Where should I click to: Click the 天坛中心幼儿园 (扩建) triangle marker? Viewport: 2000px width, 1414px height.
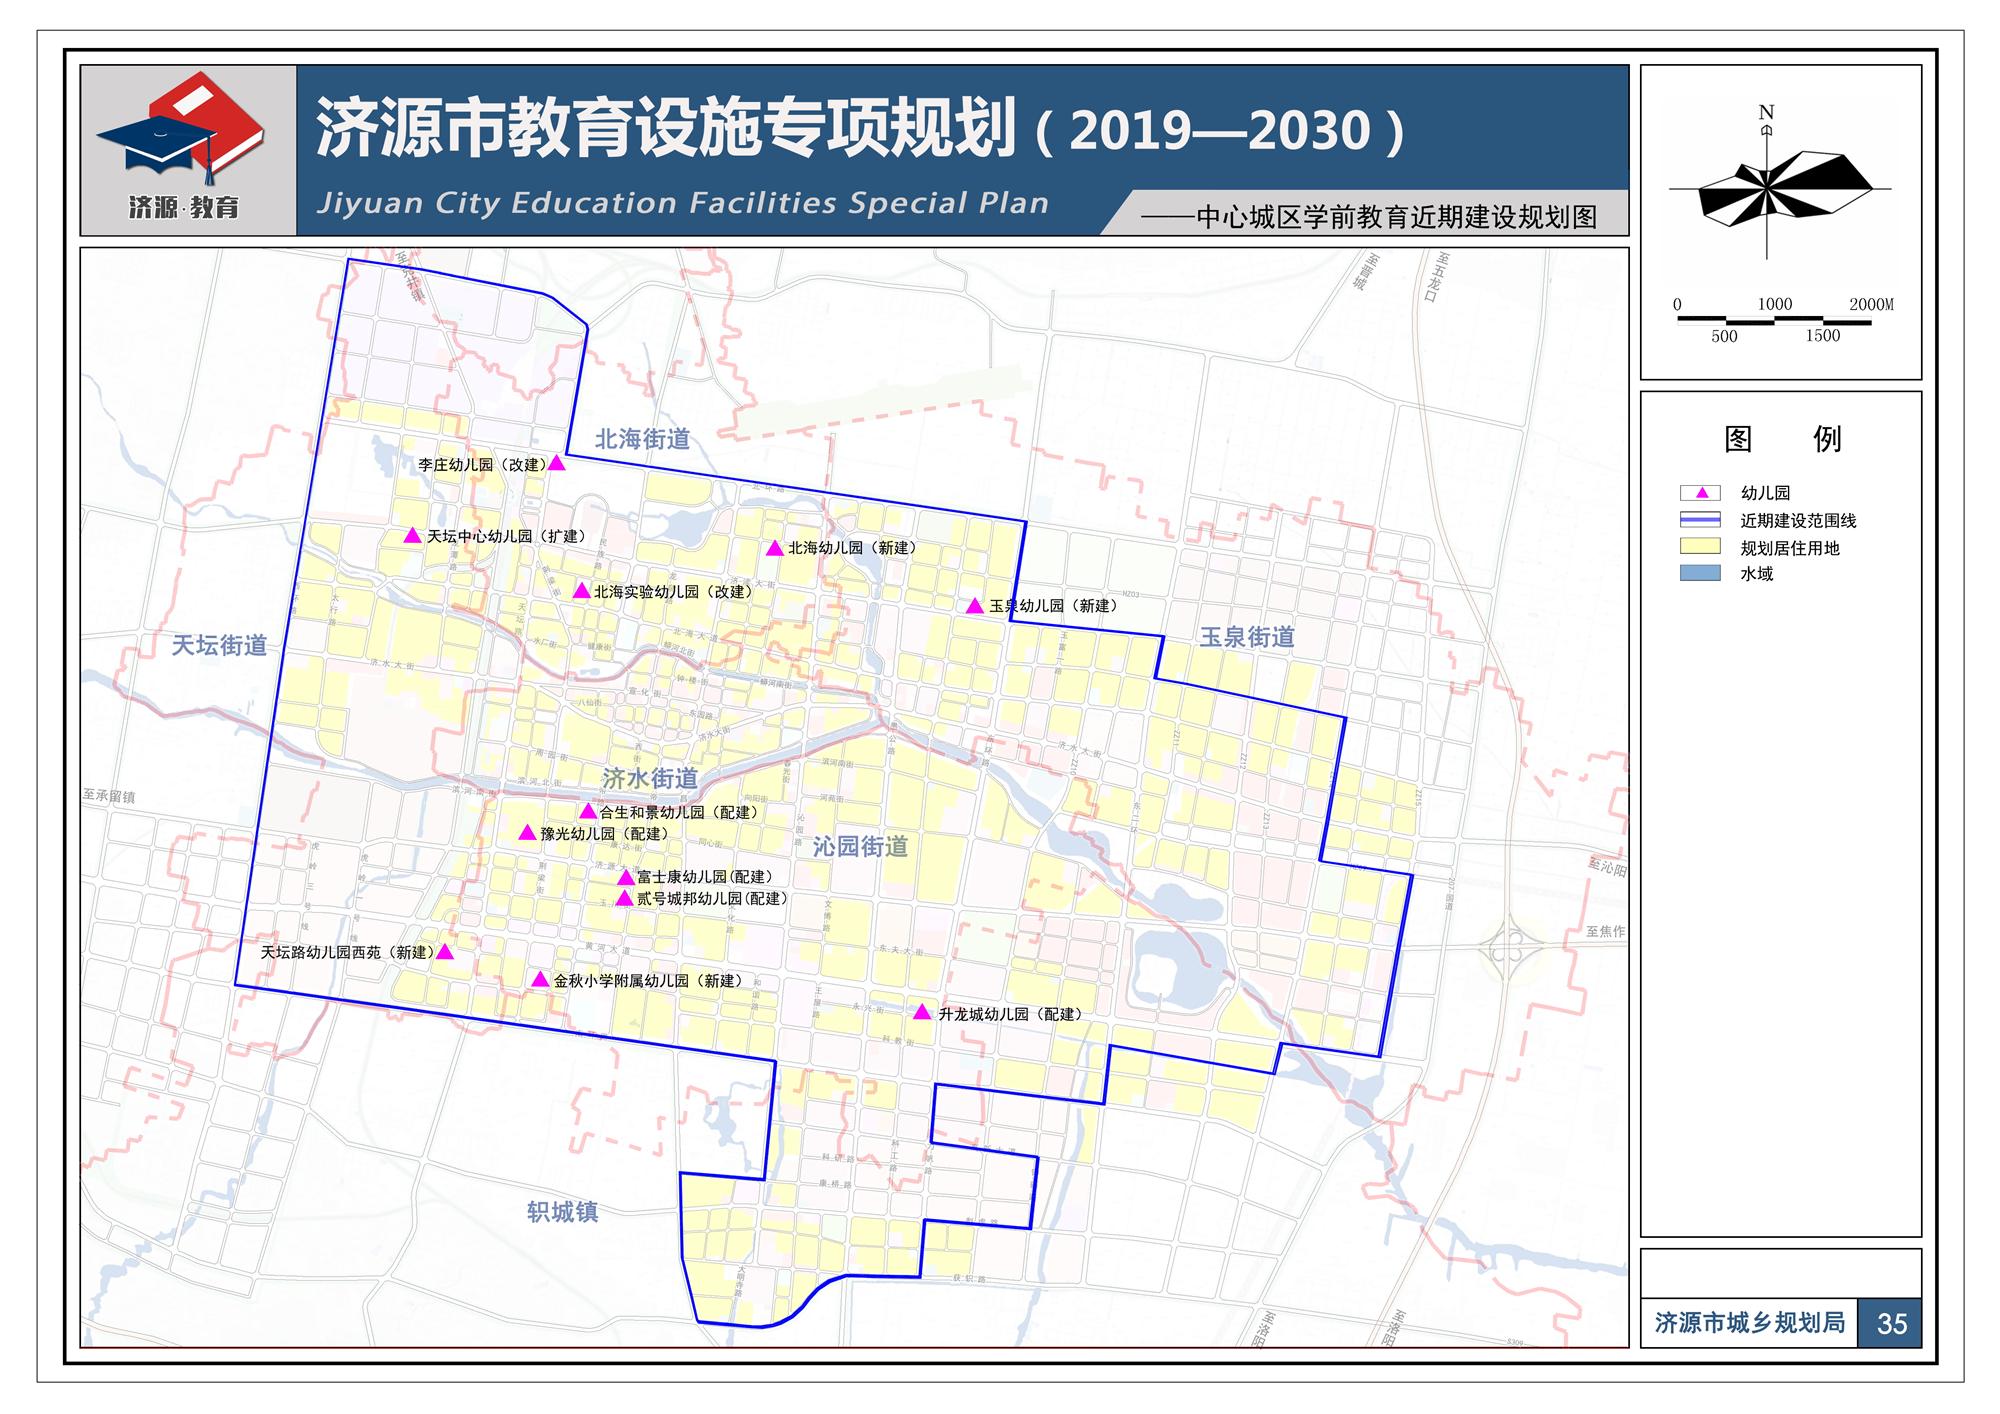point(412,536)
